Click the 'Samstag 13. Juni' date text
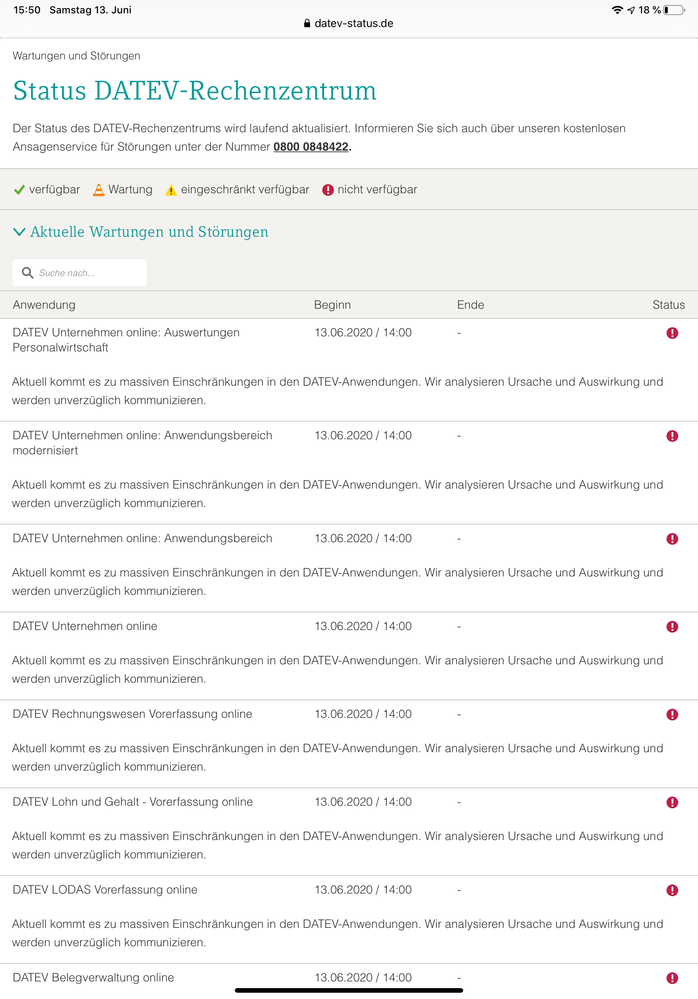 point(90,10)
